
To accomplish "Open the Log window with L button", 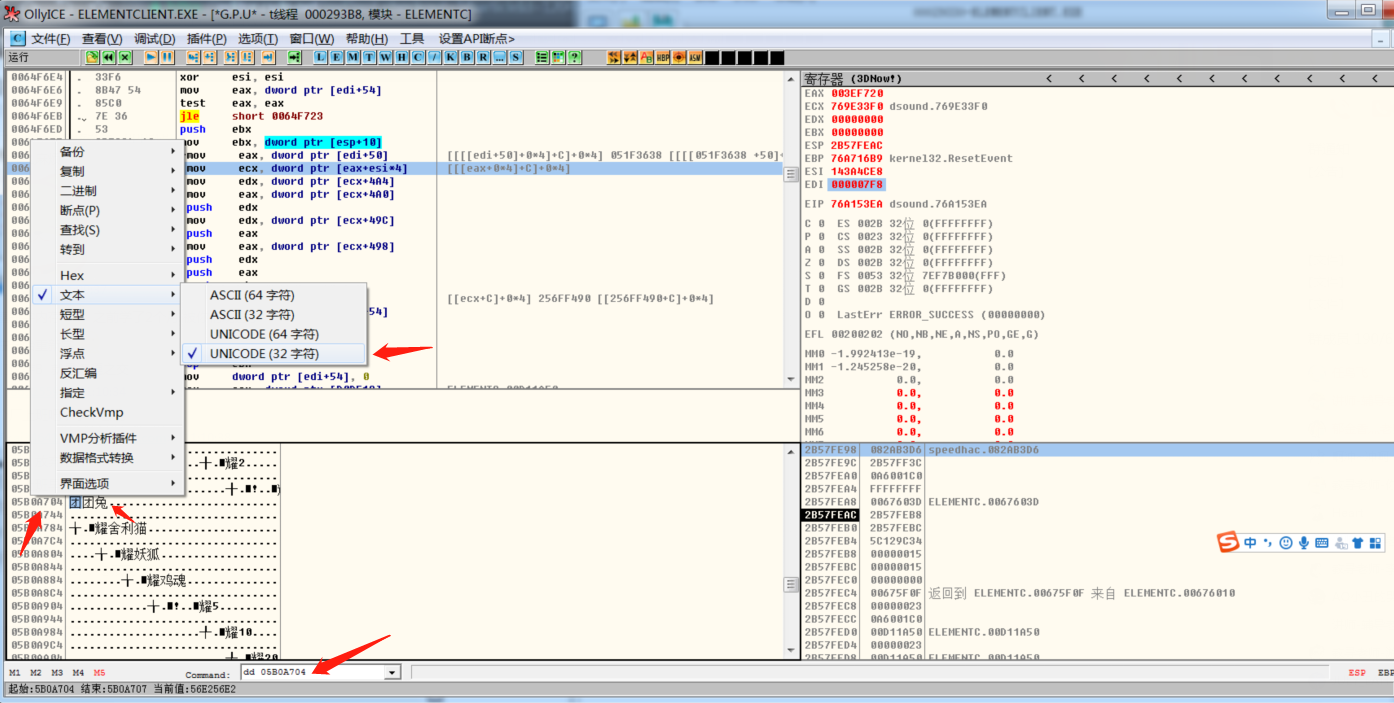I will click(x=320, y=57).
